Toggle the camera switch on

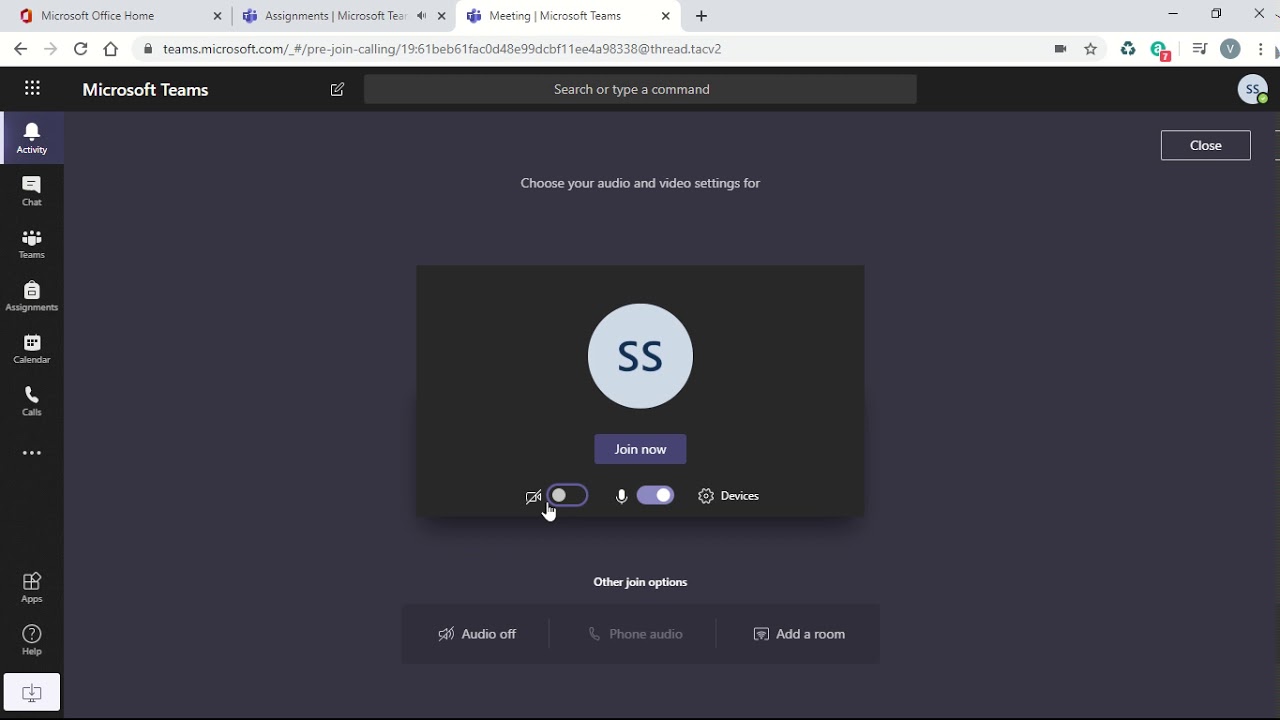568,495
